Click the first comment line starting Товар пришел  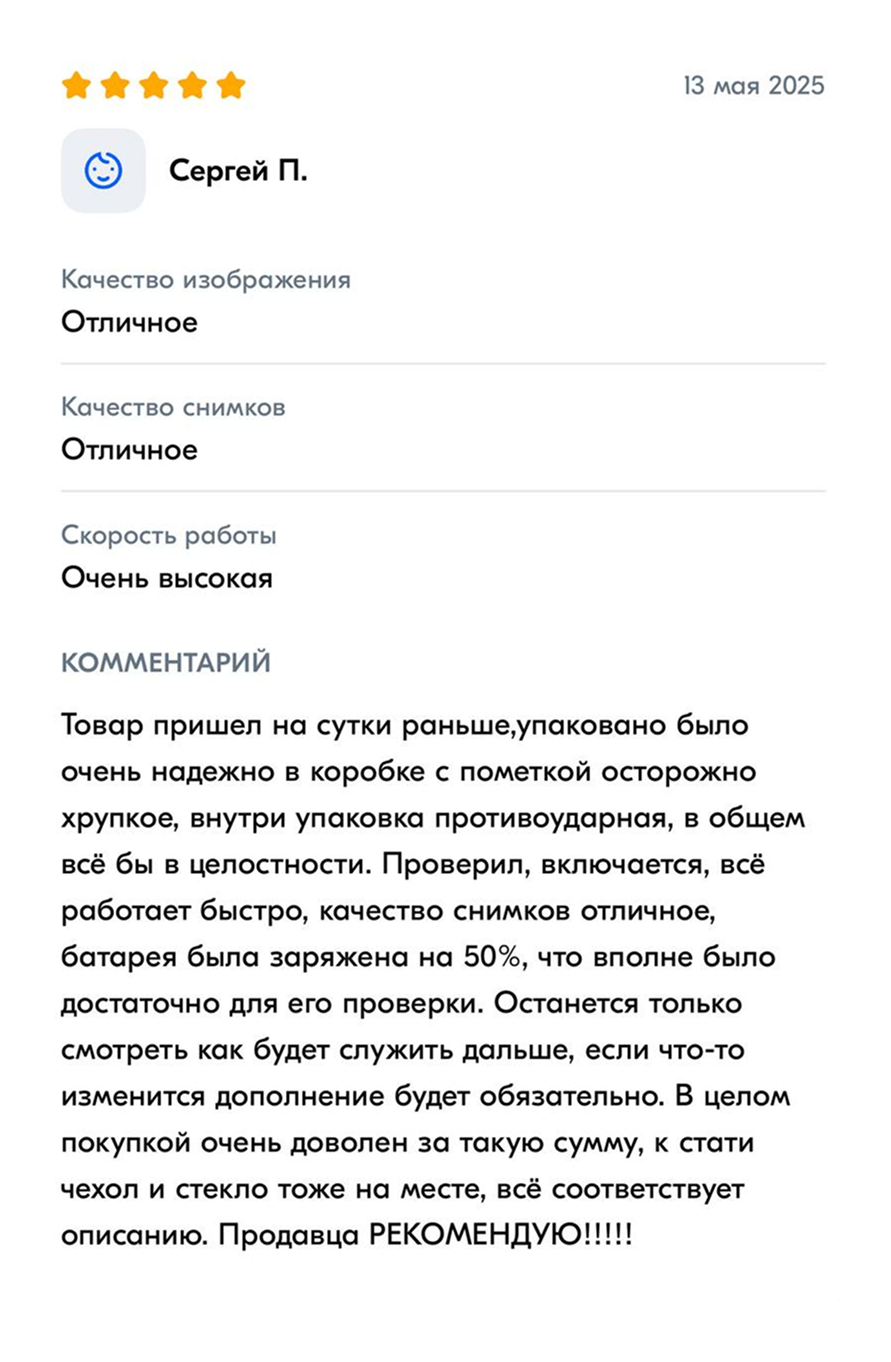click(x=405, y=724)
